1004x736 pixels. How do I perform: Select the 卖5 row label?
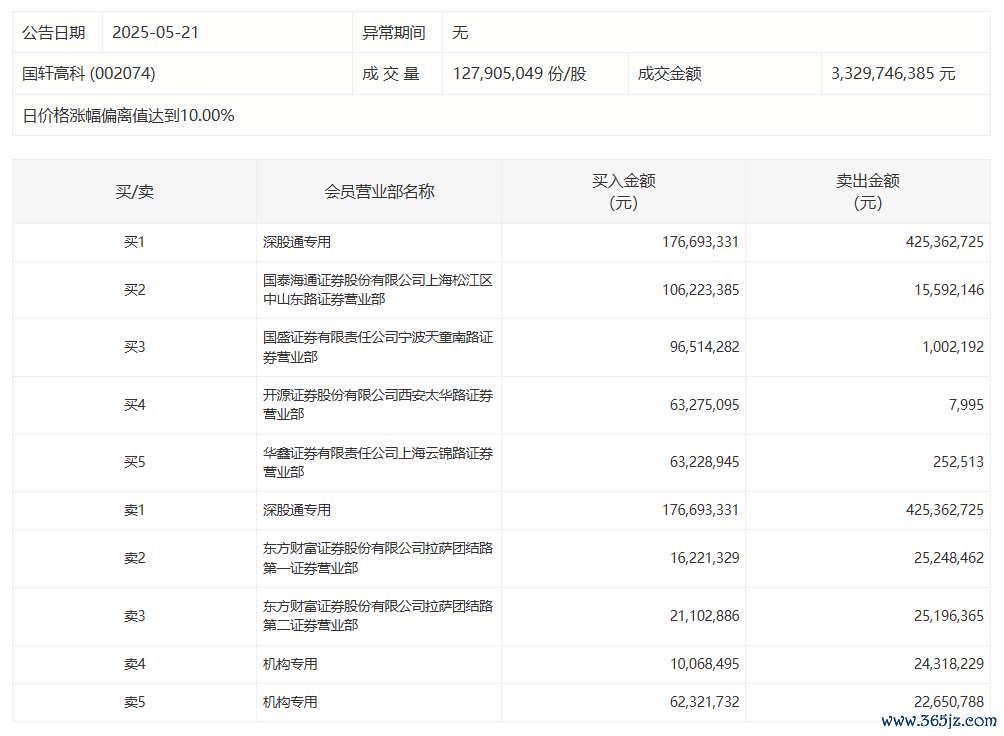[134, 702]
